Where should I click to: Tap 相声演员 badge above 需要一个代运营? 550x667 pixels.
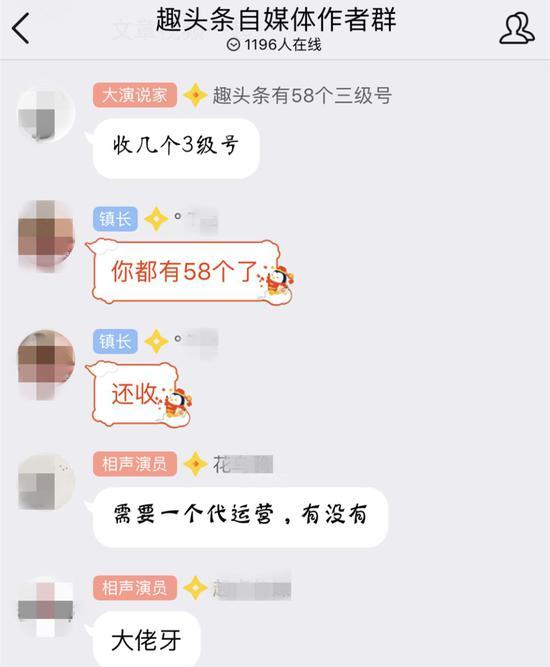[x=135, y=464]
